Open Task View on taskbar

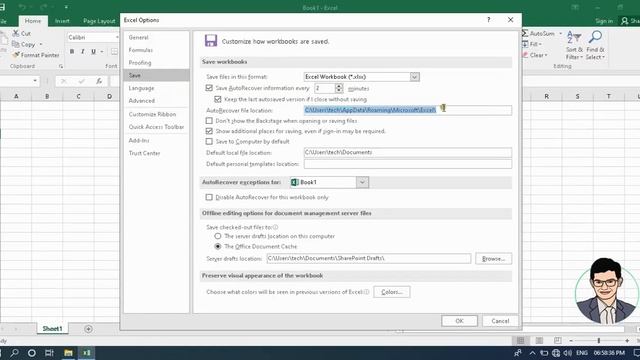pos(49,353)
